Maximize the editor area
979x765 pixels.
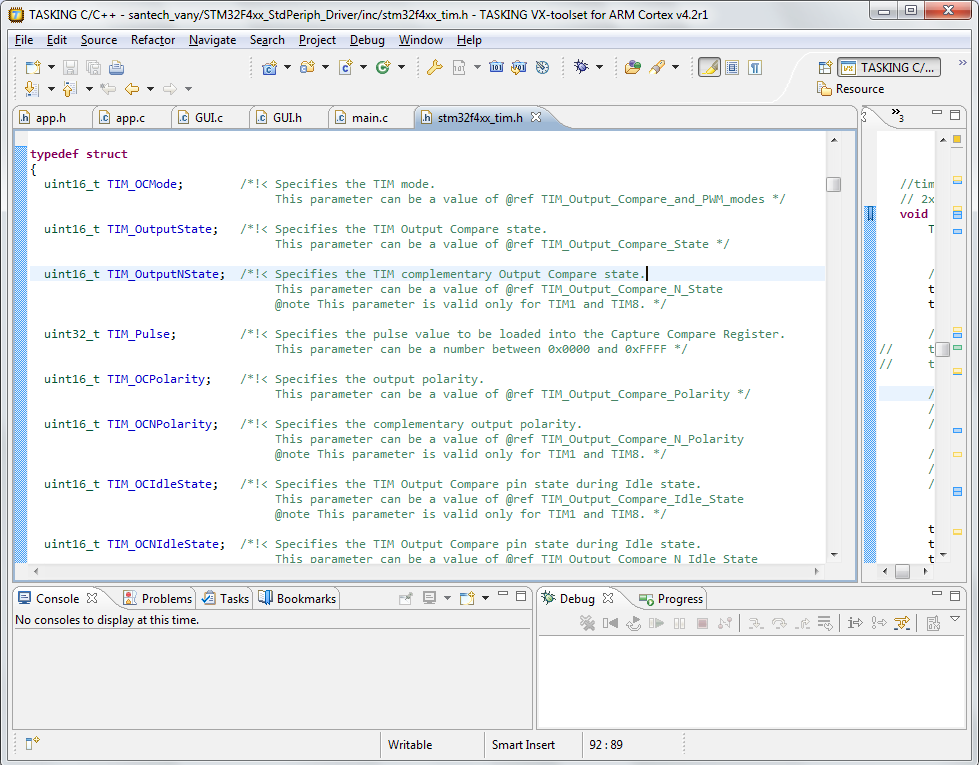pyautogui.click(x=955, y=114)
